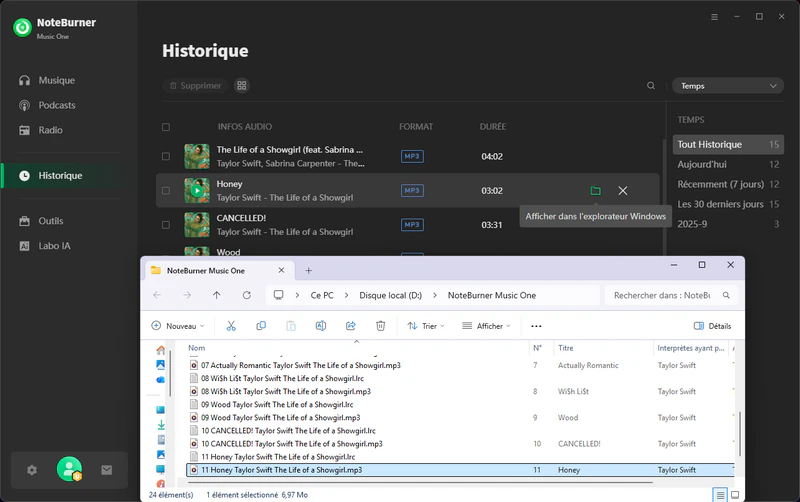Toggle the select-all checkbox in header

[x=166, y=127]
